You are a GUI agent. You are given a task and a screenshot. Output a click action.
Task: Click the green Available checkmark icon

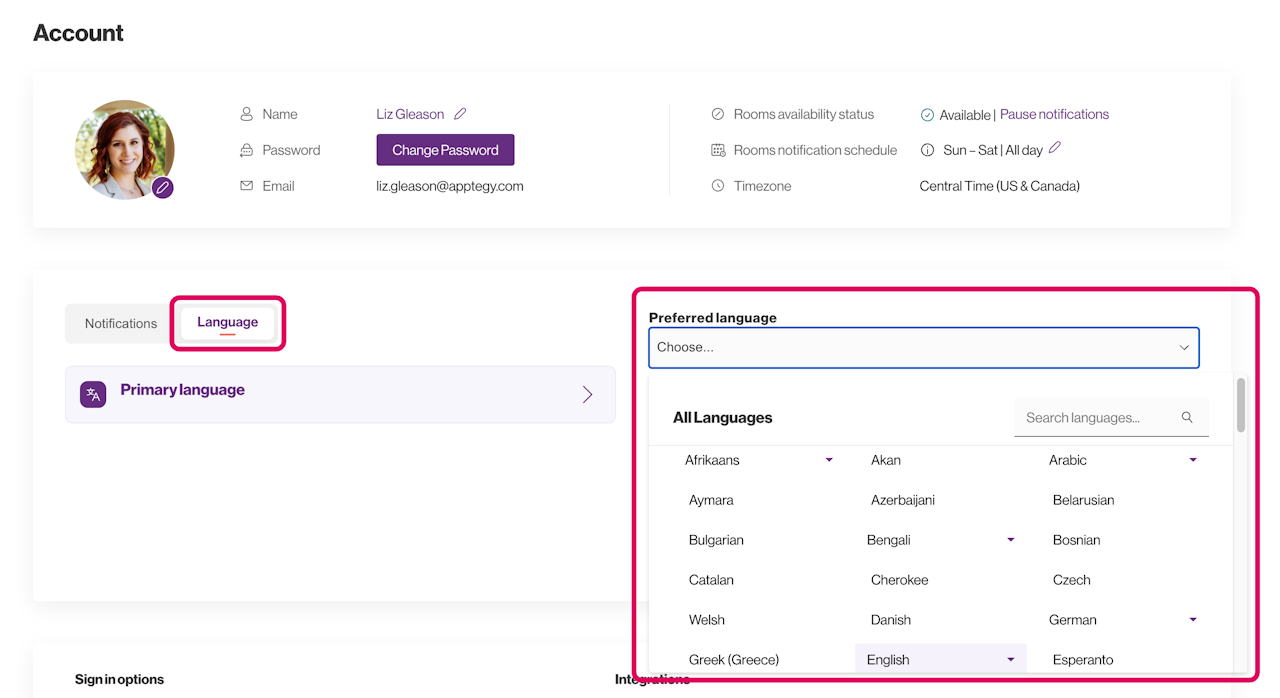pos(927,115)
